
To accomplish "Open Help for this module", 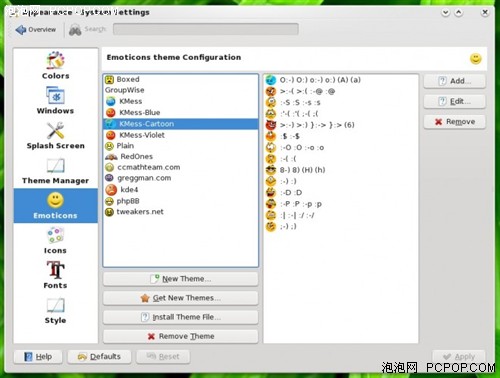I will (38, 357).
